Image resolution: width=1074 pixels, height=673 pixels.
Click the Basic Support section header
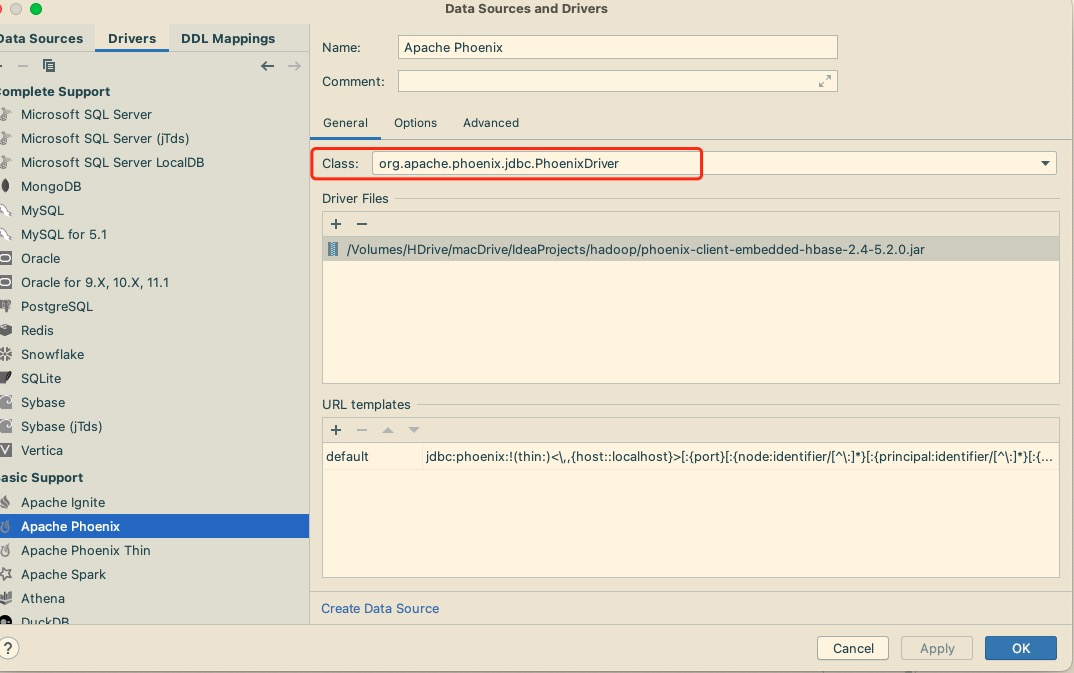41,477
